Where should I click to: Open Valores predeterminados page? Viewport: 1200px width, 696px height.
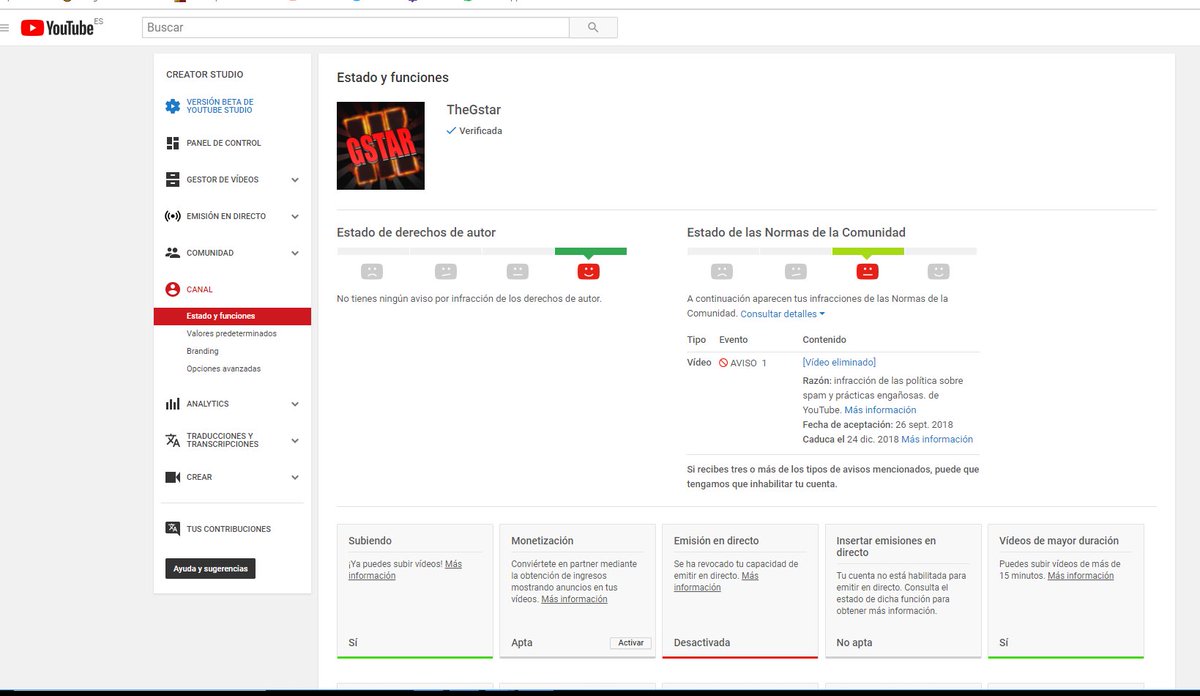click(231, 333)
